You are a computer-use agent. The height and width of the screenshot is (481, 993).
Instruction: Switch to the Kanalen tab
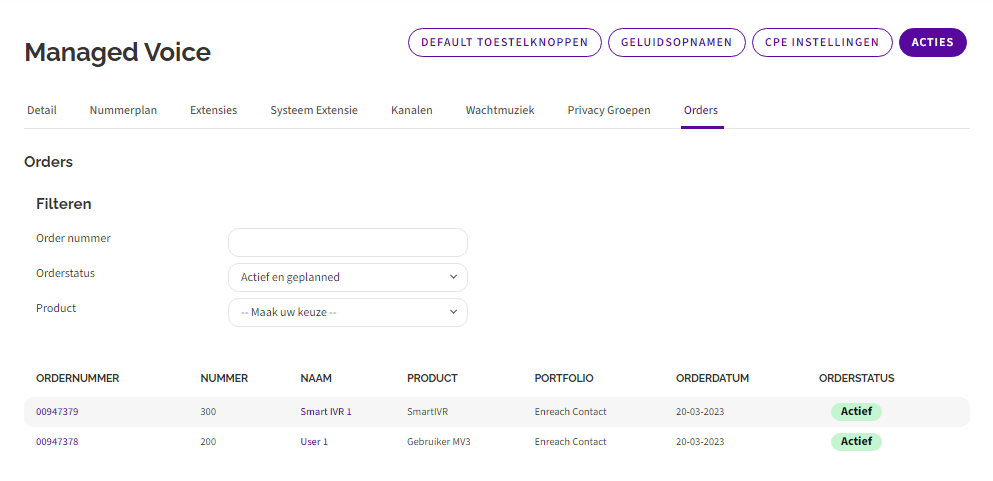click(411, 110)
